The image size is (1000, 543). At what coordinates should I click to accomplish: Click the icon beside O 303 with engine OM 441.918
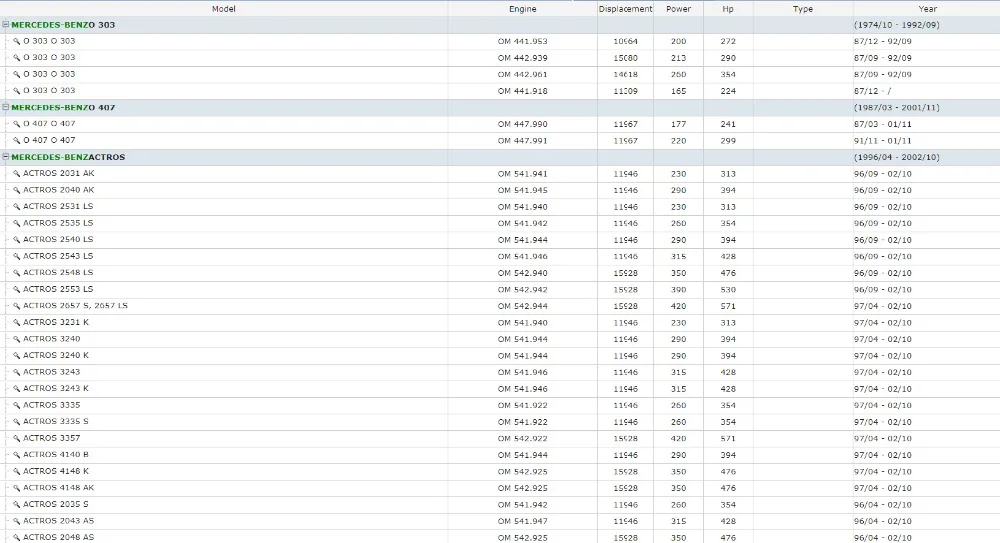17,91
